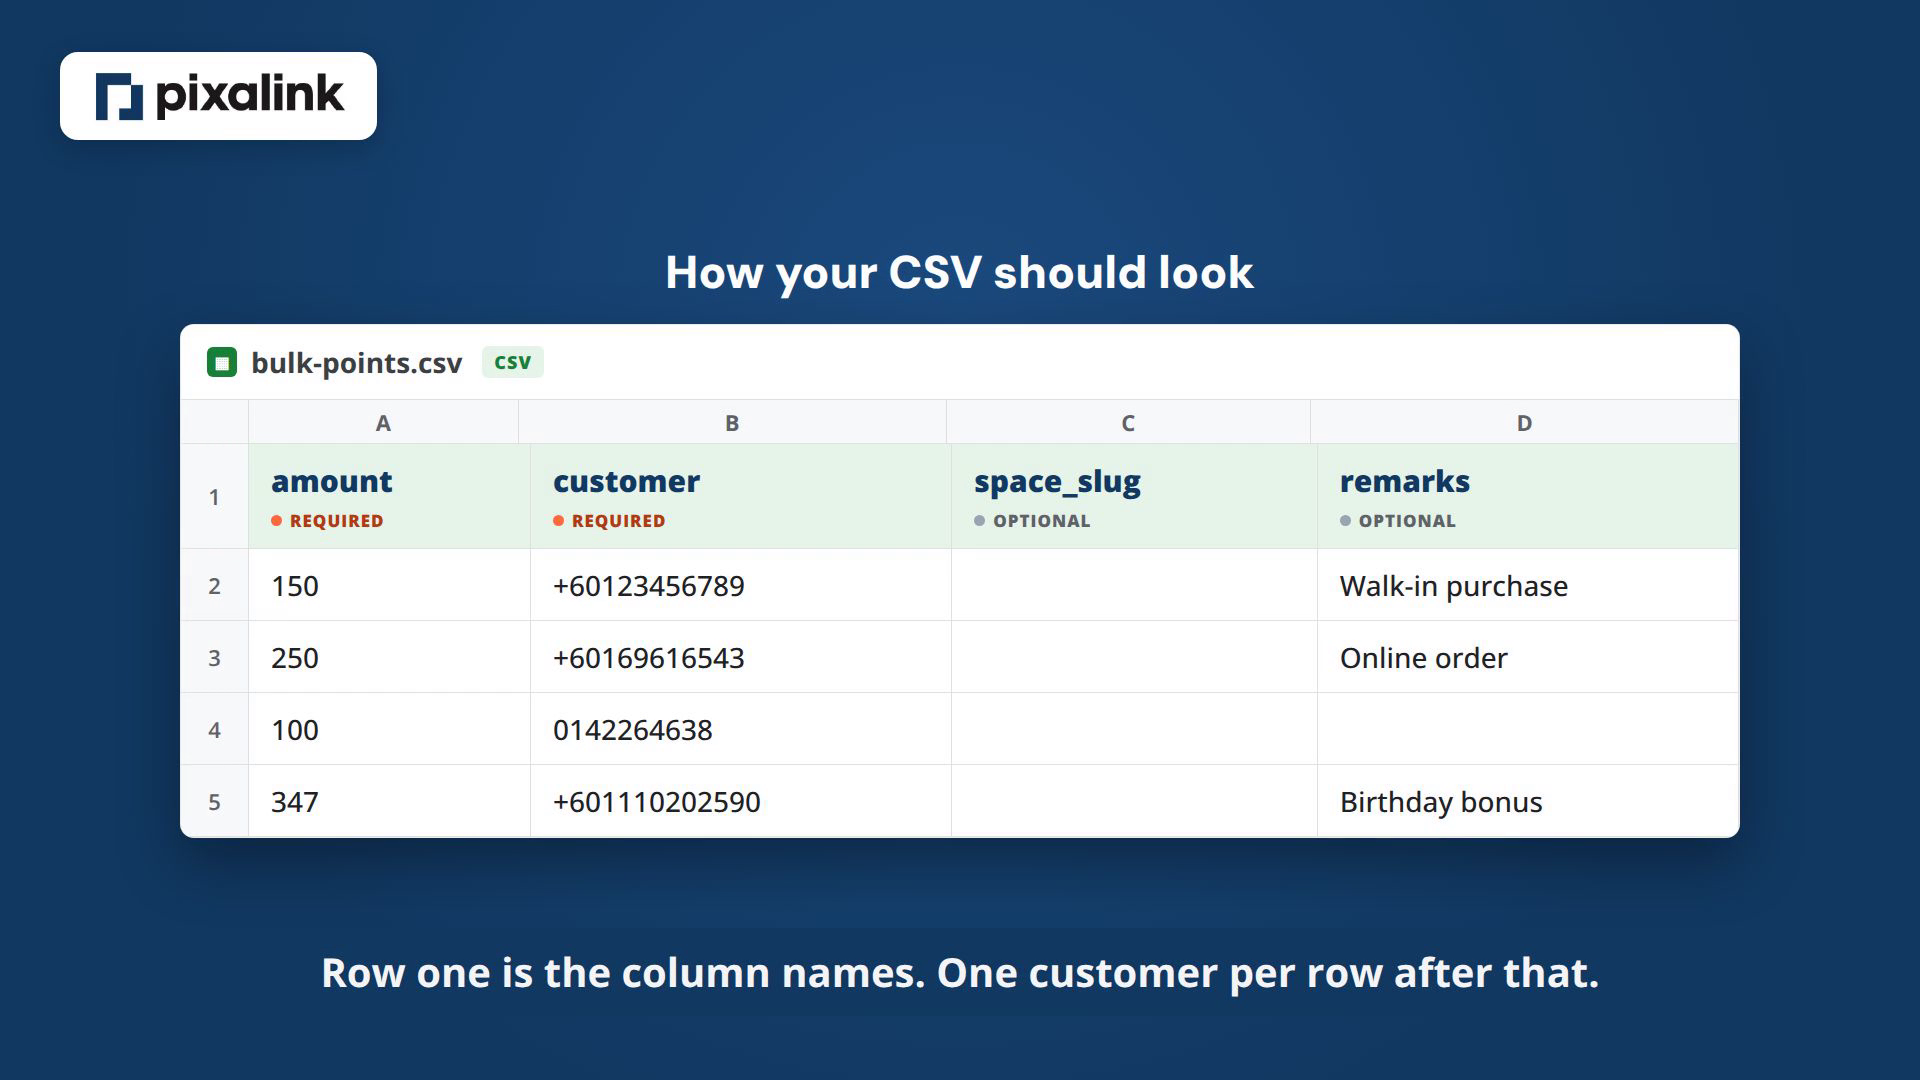
Task: Select column A header
Action: [383, 422]
